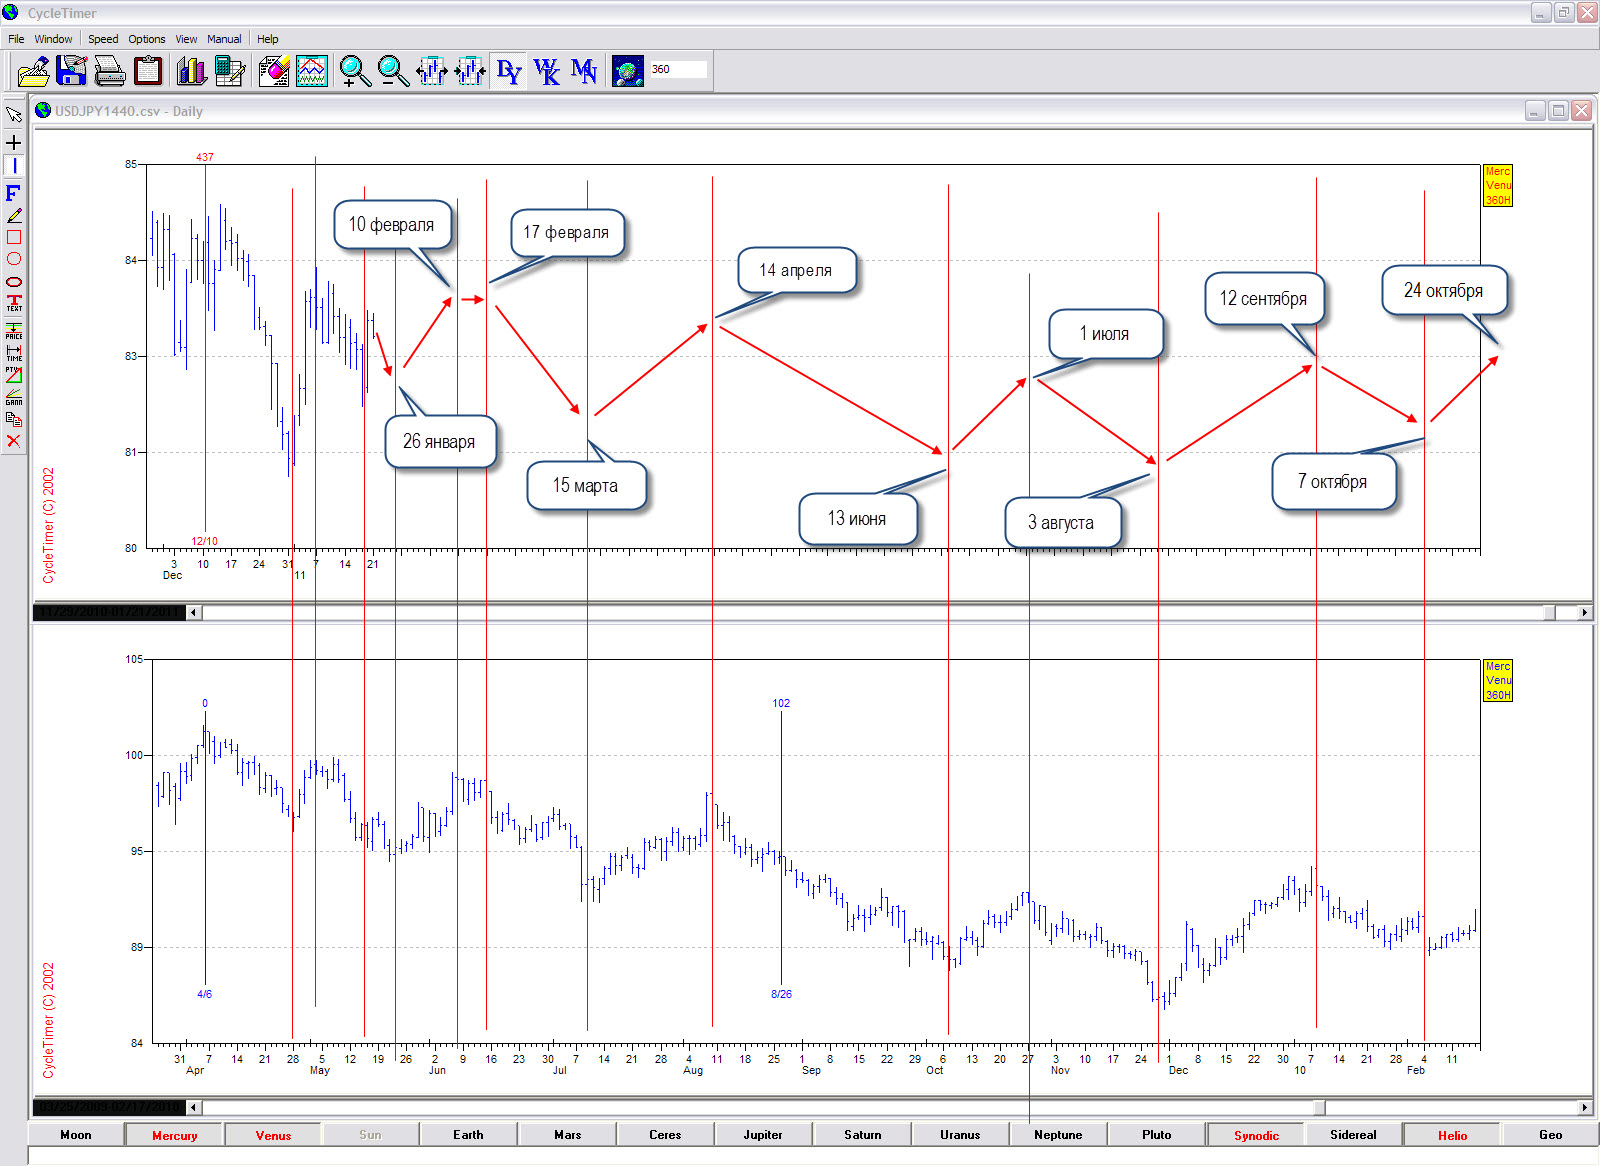Click the printer icon in toolbar
Viewport: 1600px width, 1166px height.
(x=109, y=71)
